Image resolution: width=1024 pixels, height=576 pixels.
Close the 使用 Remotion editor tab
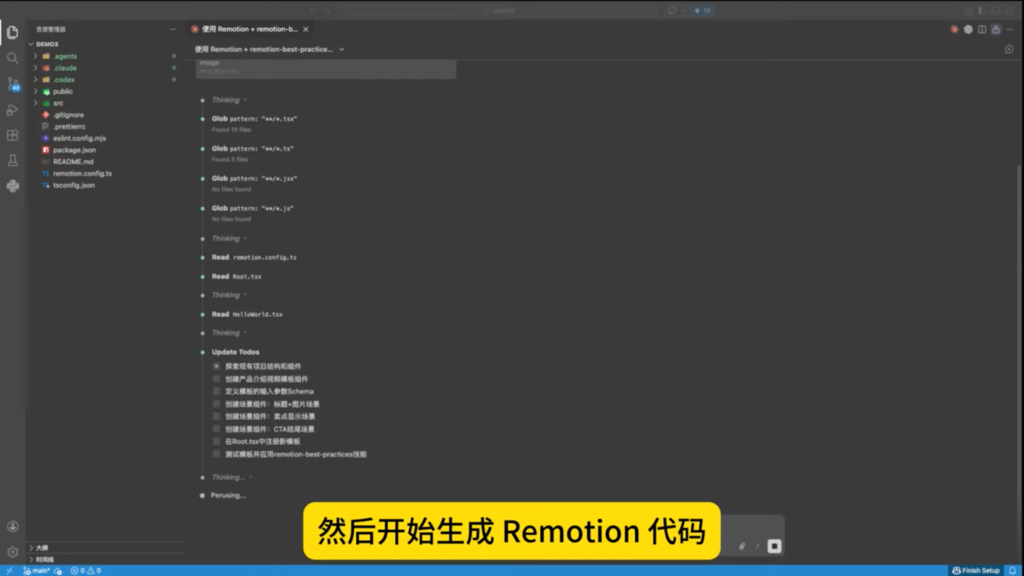(306, 29)
